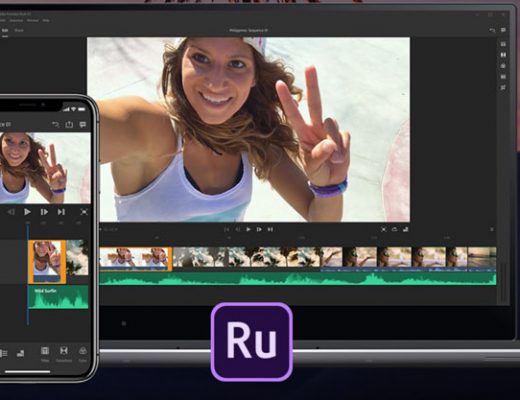Skip to the end on the phone
Screen dimensions: 520x400
click(x=61, y=212)
